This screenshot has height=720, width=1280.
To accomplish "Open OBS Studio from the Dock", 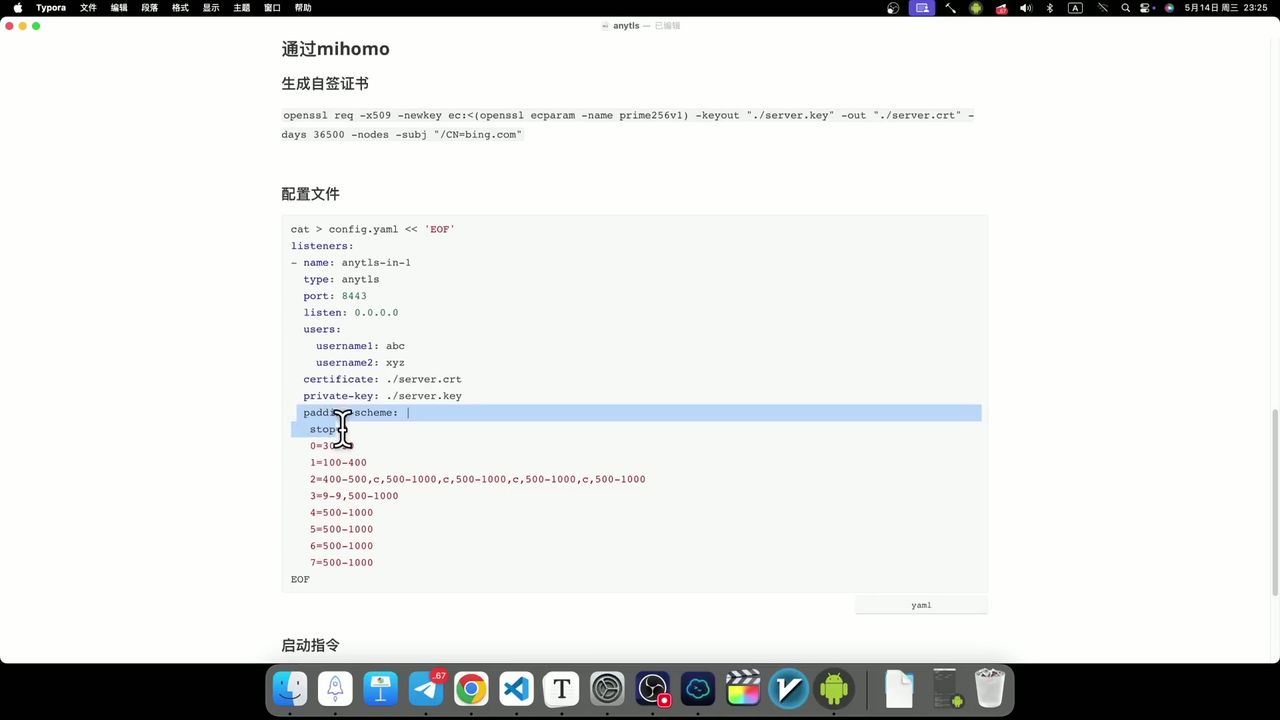I will [652, 688].
